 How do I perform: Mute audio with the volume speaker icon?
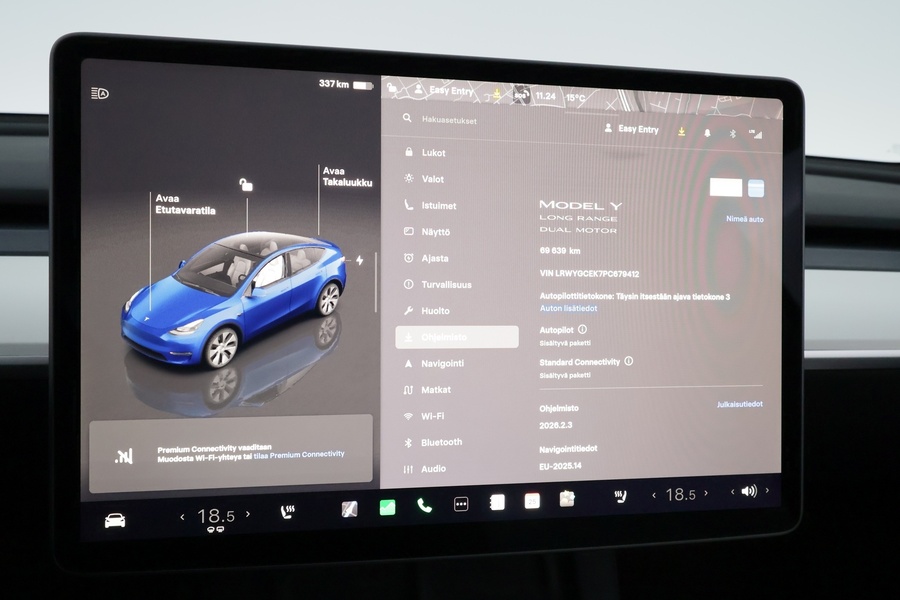coord(747,491)
